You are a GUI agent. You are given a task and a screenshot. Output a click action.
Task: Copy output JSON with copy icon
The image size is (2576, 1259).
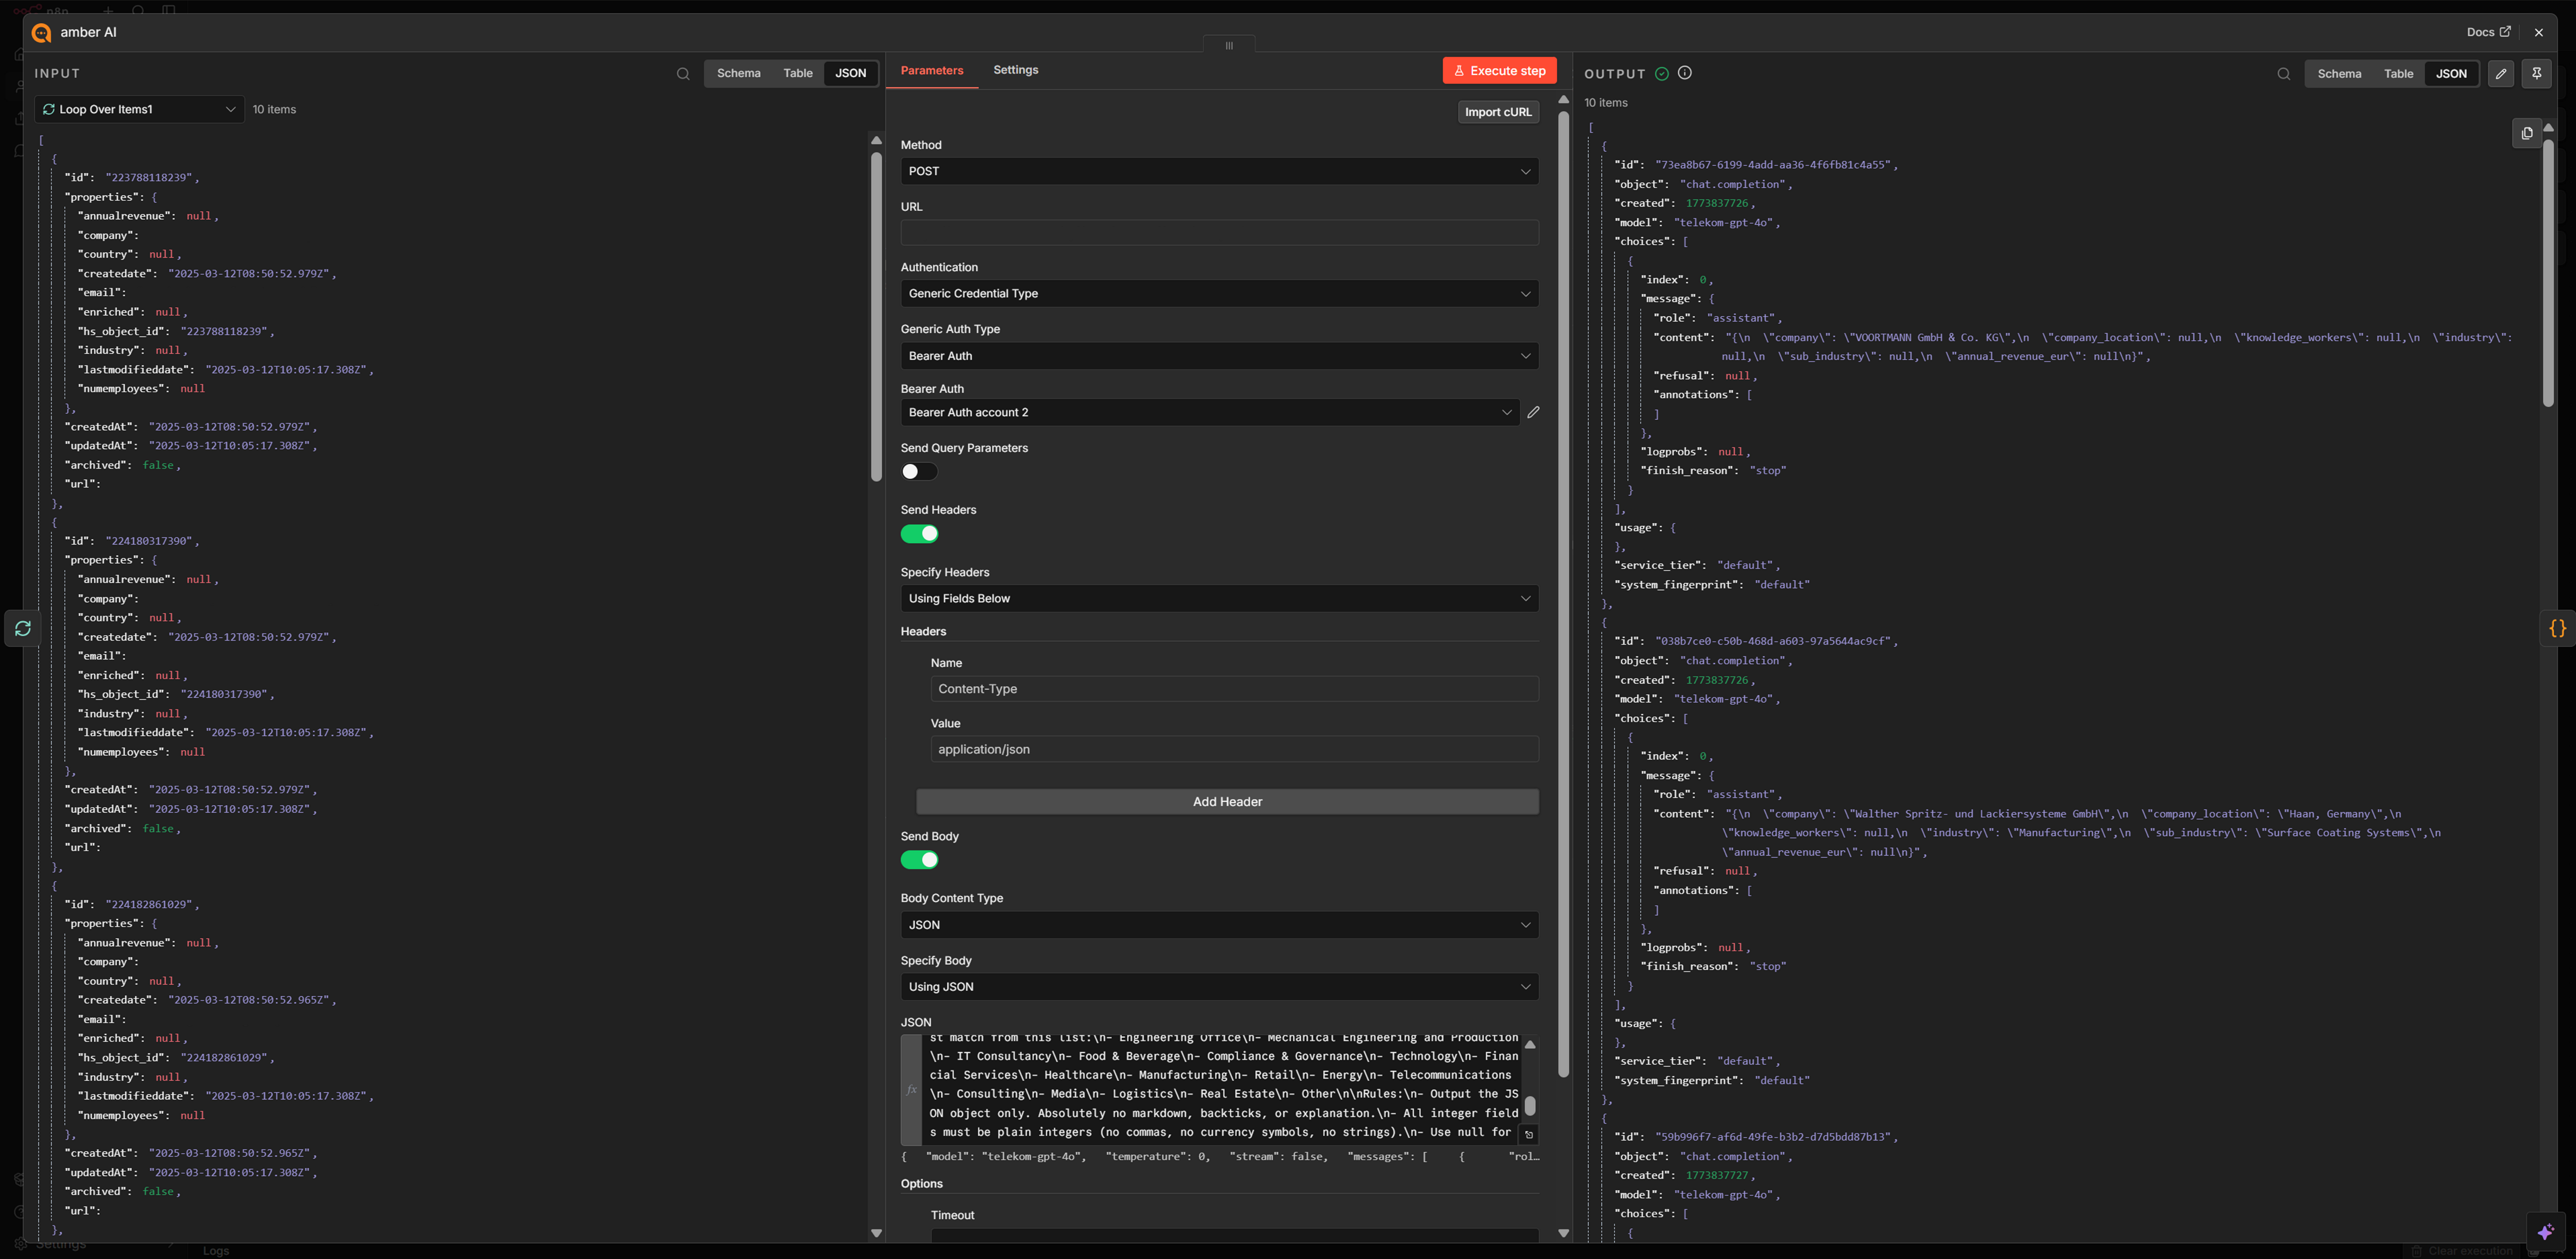2527,133
